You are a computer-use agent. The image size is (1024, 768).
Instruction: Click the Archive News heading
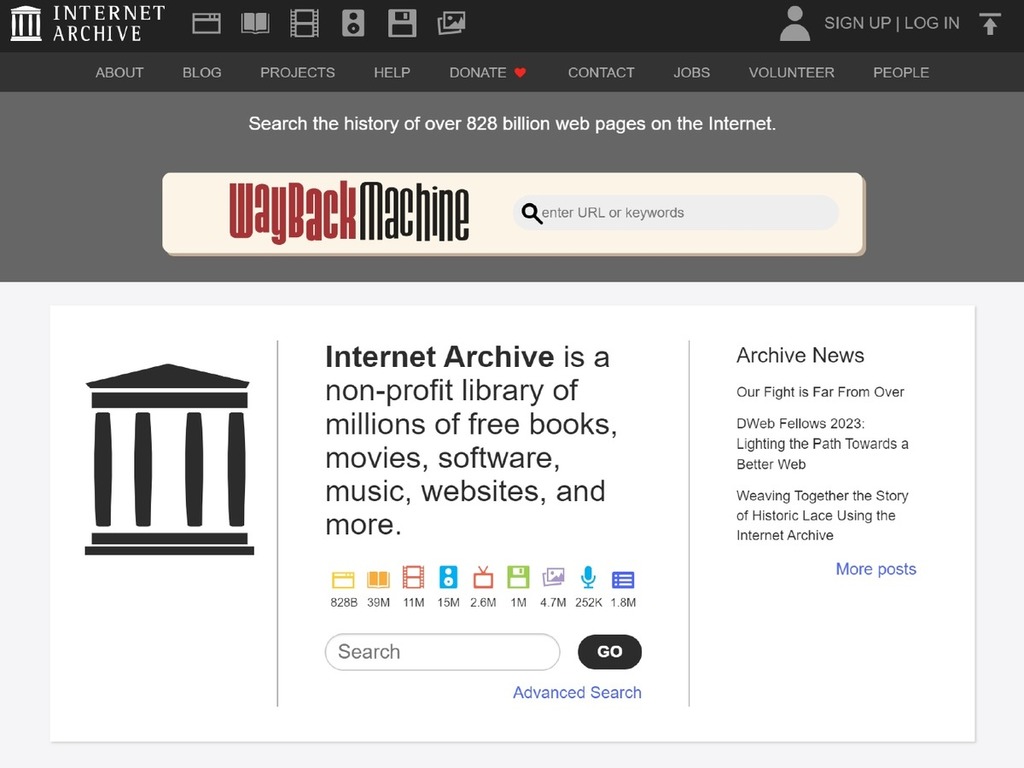coord(800,355)
